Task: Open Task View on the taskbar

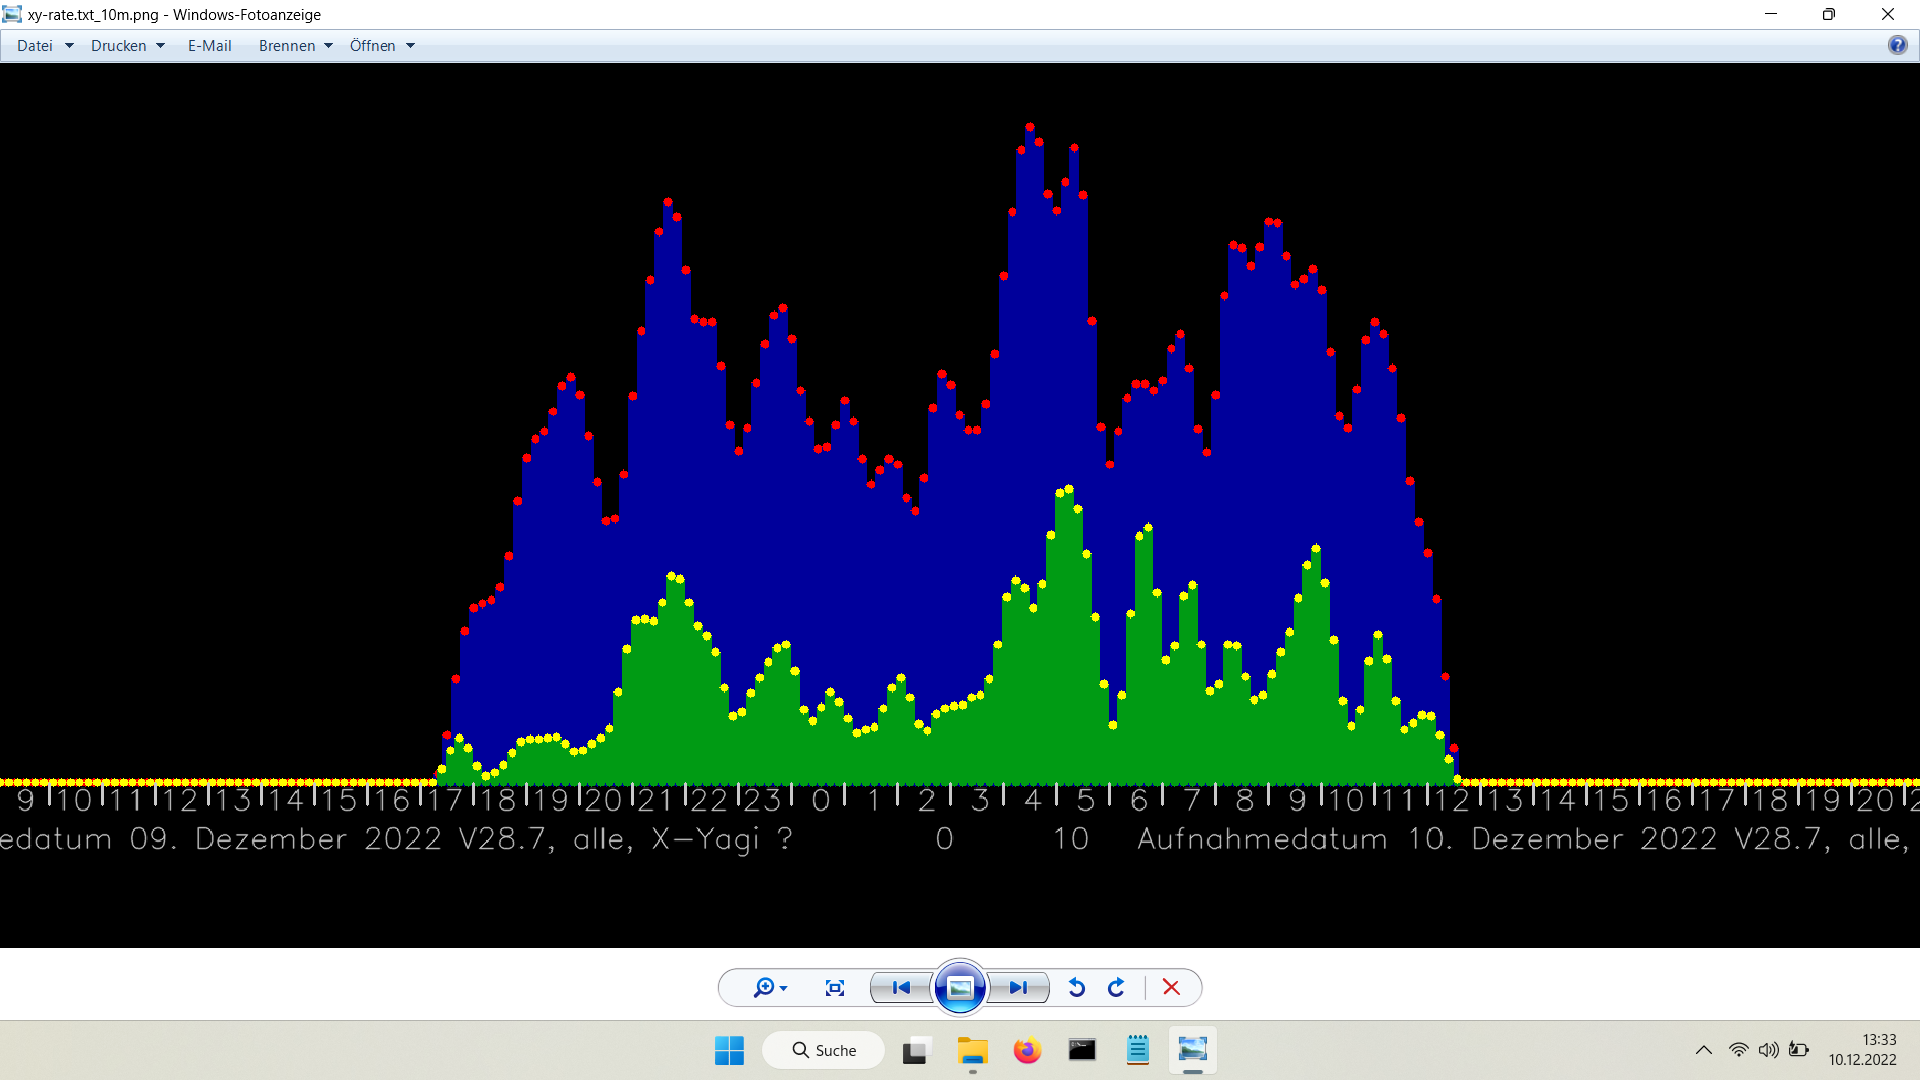Action: point(916,1051)
